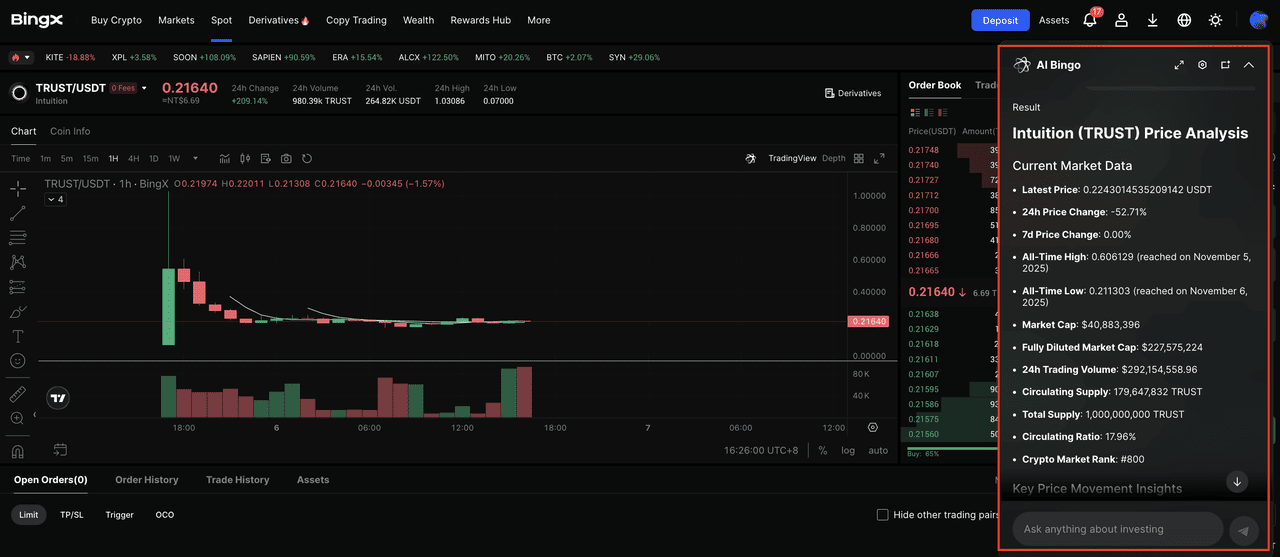Show only bids in order book
This screenshot has width=1280, height=557.
928,112
